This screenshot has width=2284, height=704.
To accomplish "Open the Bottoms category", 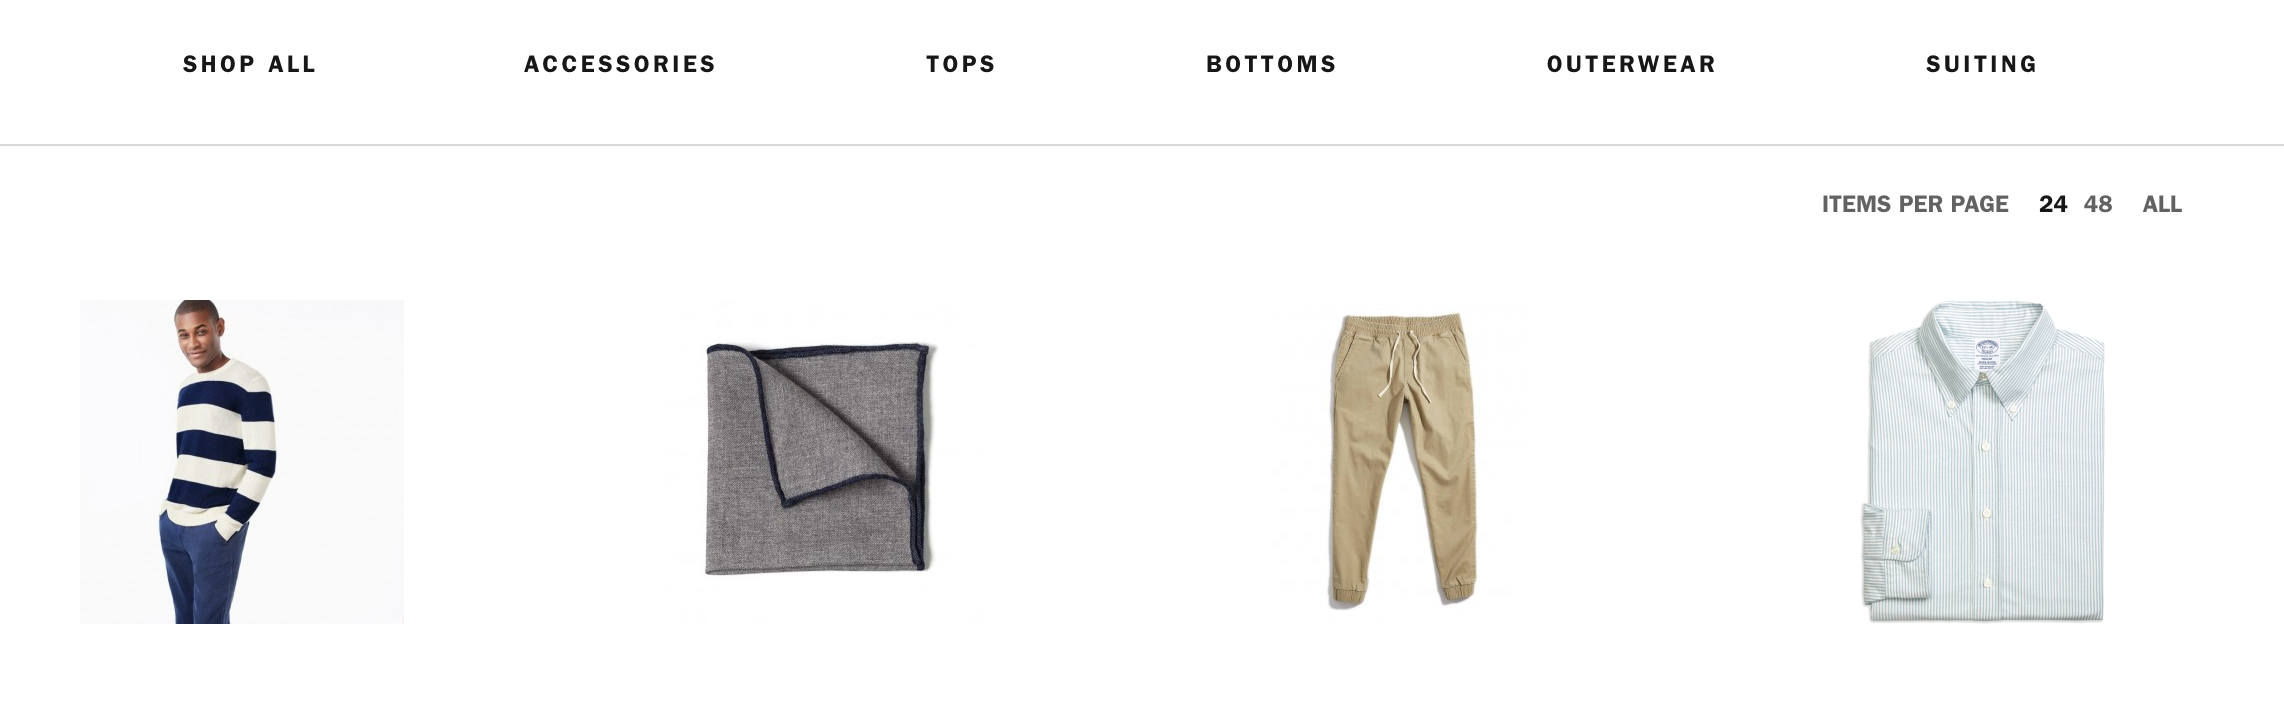I will point(1271,64).
